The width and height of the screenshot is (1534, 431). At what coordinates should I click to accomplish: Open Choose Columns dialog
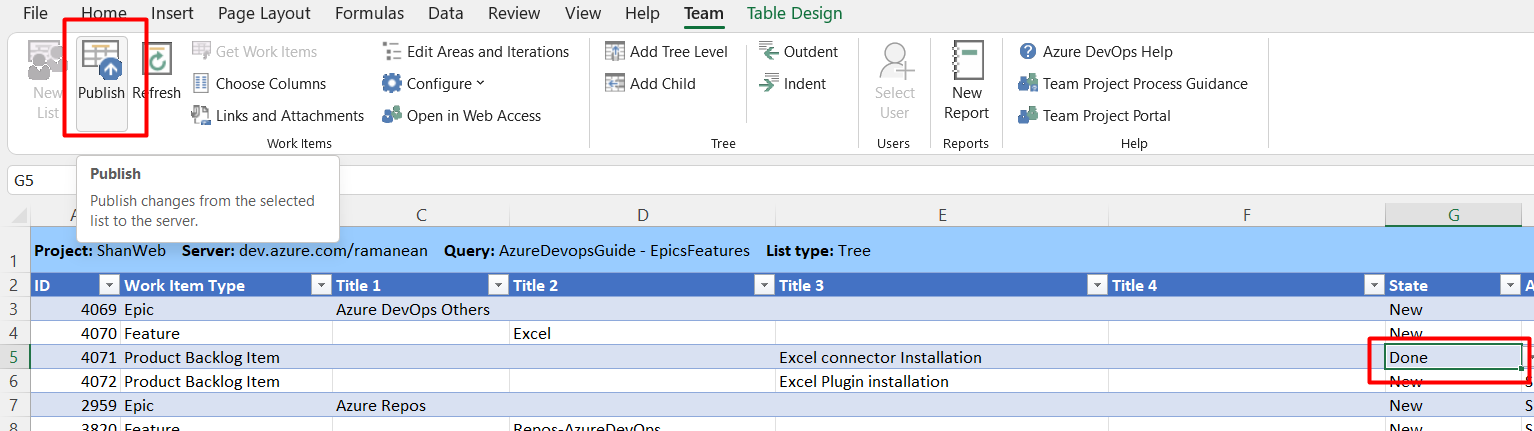(259, 83)
